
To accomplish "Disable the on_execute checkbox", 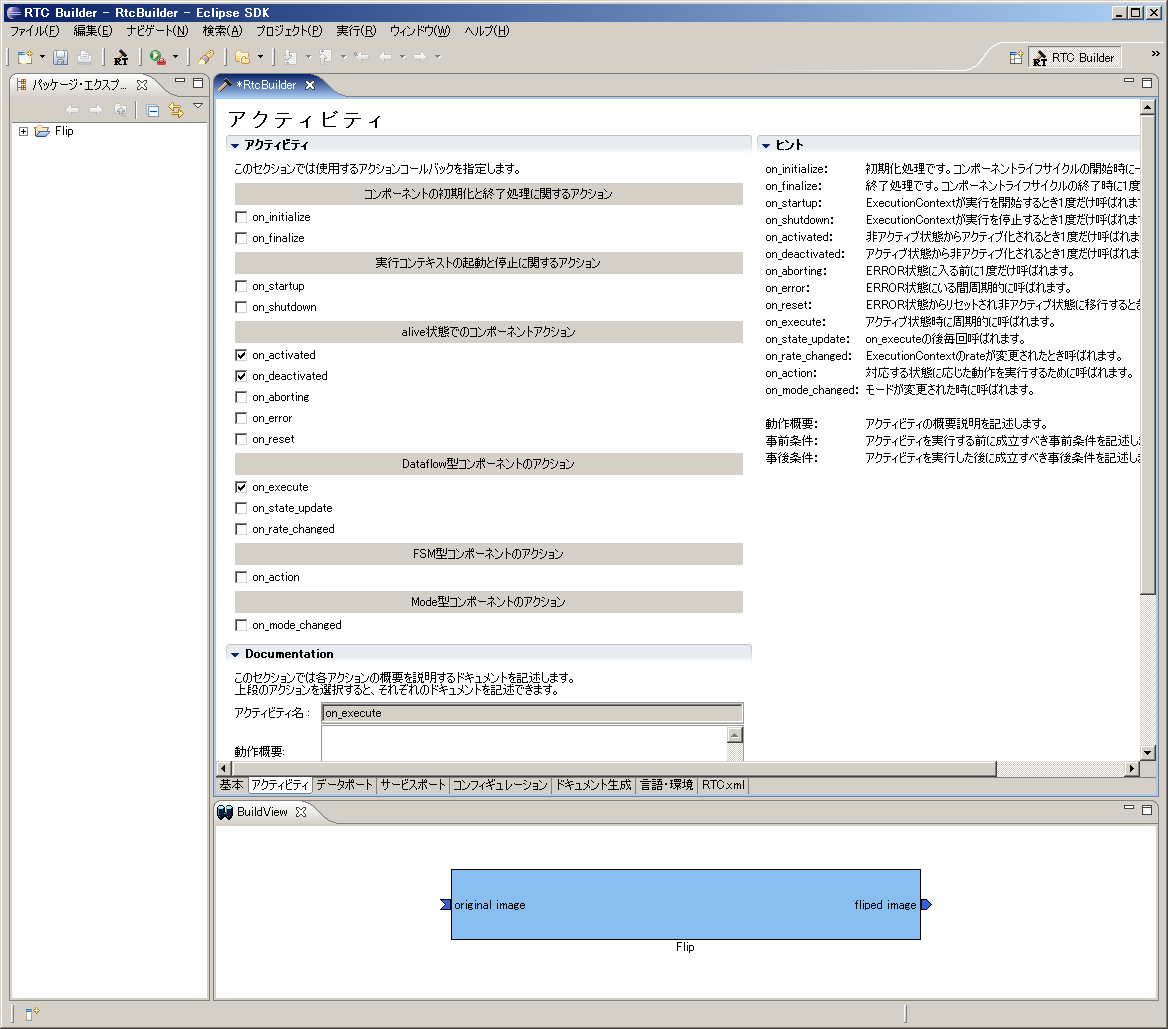I will 241,487.
